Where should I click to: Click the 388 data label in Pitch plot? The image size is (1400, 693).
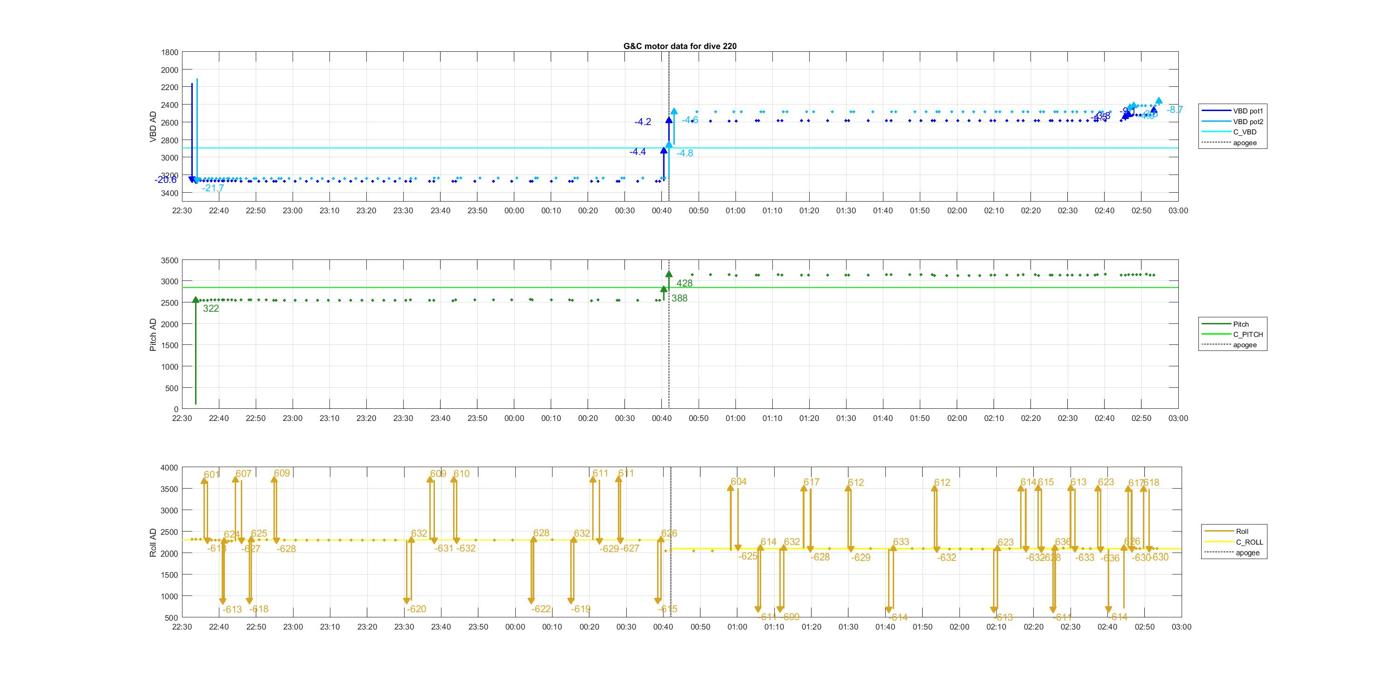[x=679, y=299]
